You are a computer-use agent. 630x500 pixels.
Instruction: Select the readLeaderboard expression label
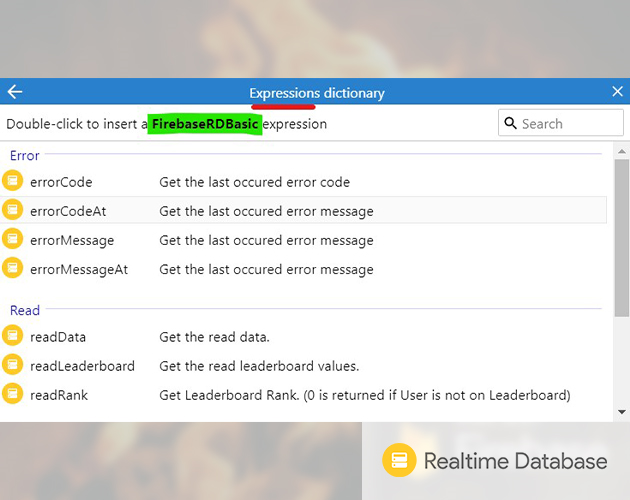click(x=82, y=366)
